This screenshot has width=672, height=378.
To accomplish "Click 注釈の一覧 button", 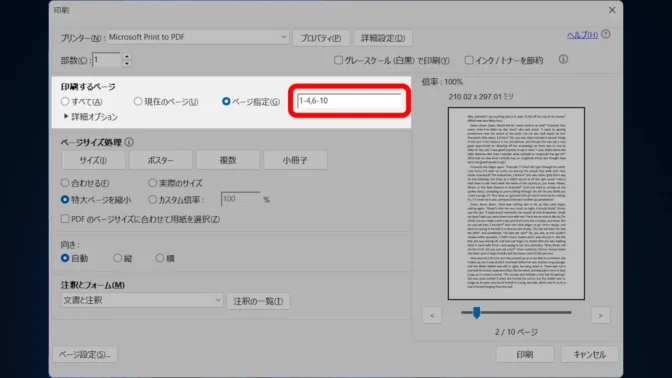I will 258,301.
